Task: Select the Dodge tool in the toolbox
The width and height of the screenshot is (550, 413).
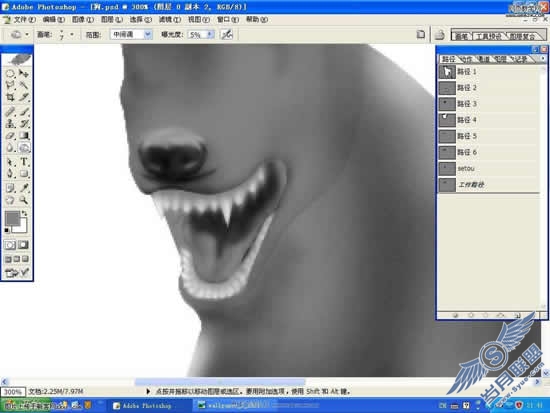Action: point(24,148)
